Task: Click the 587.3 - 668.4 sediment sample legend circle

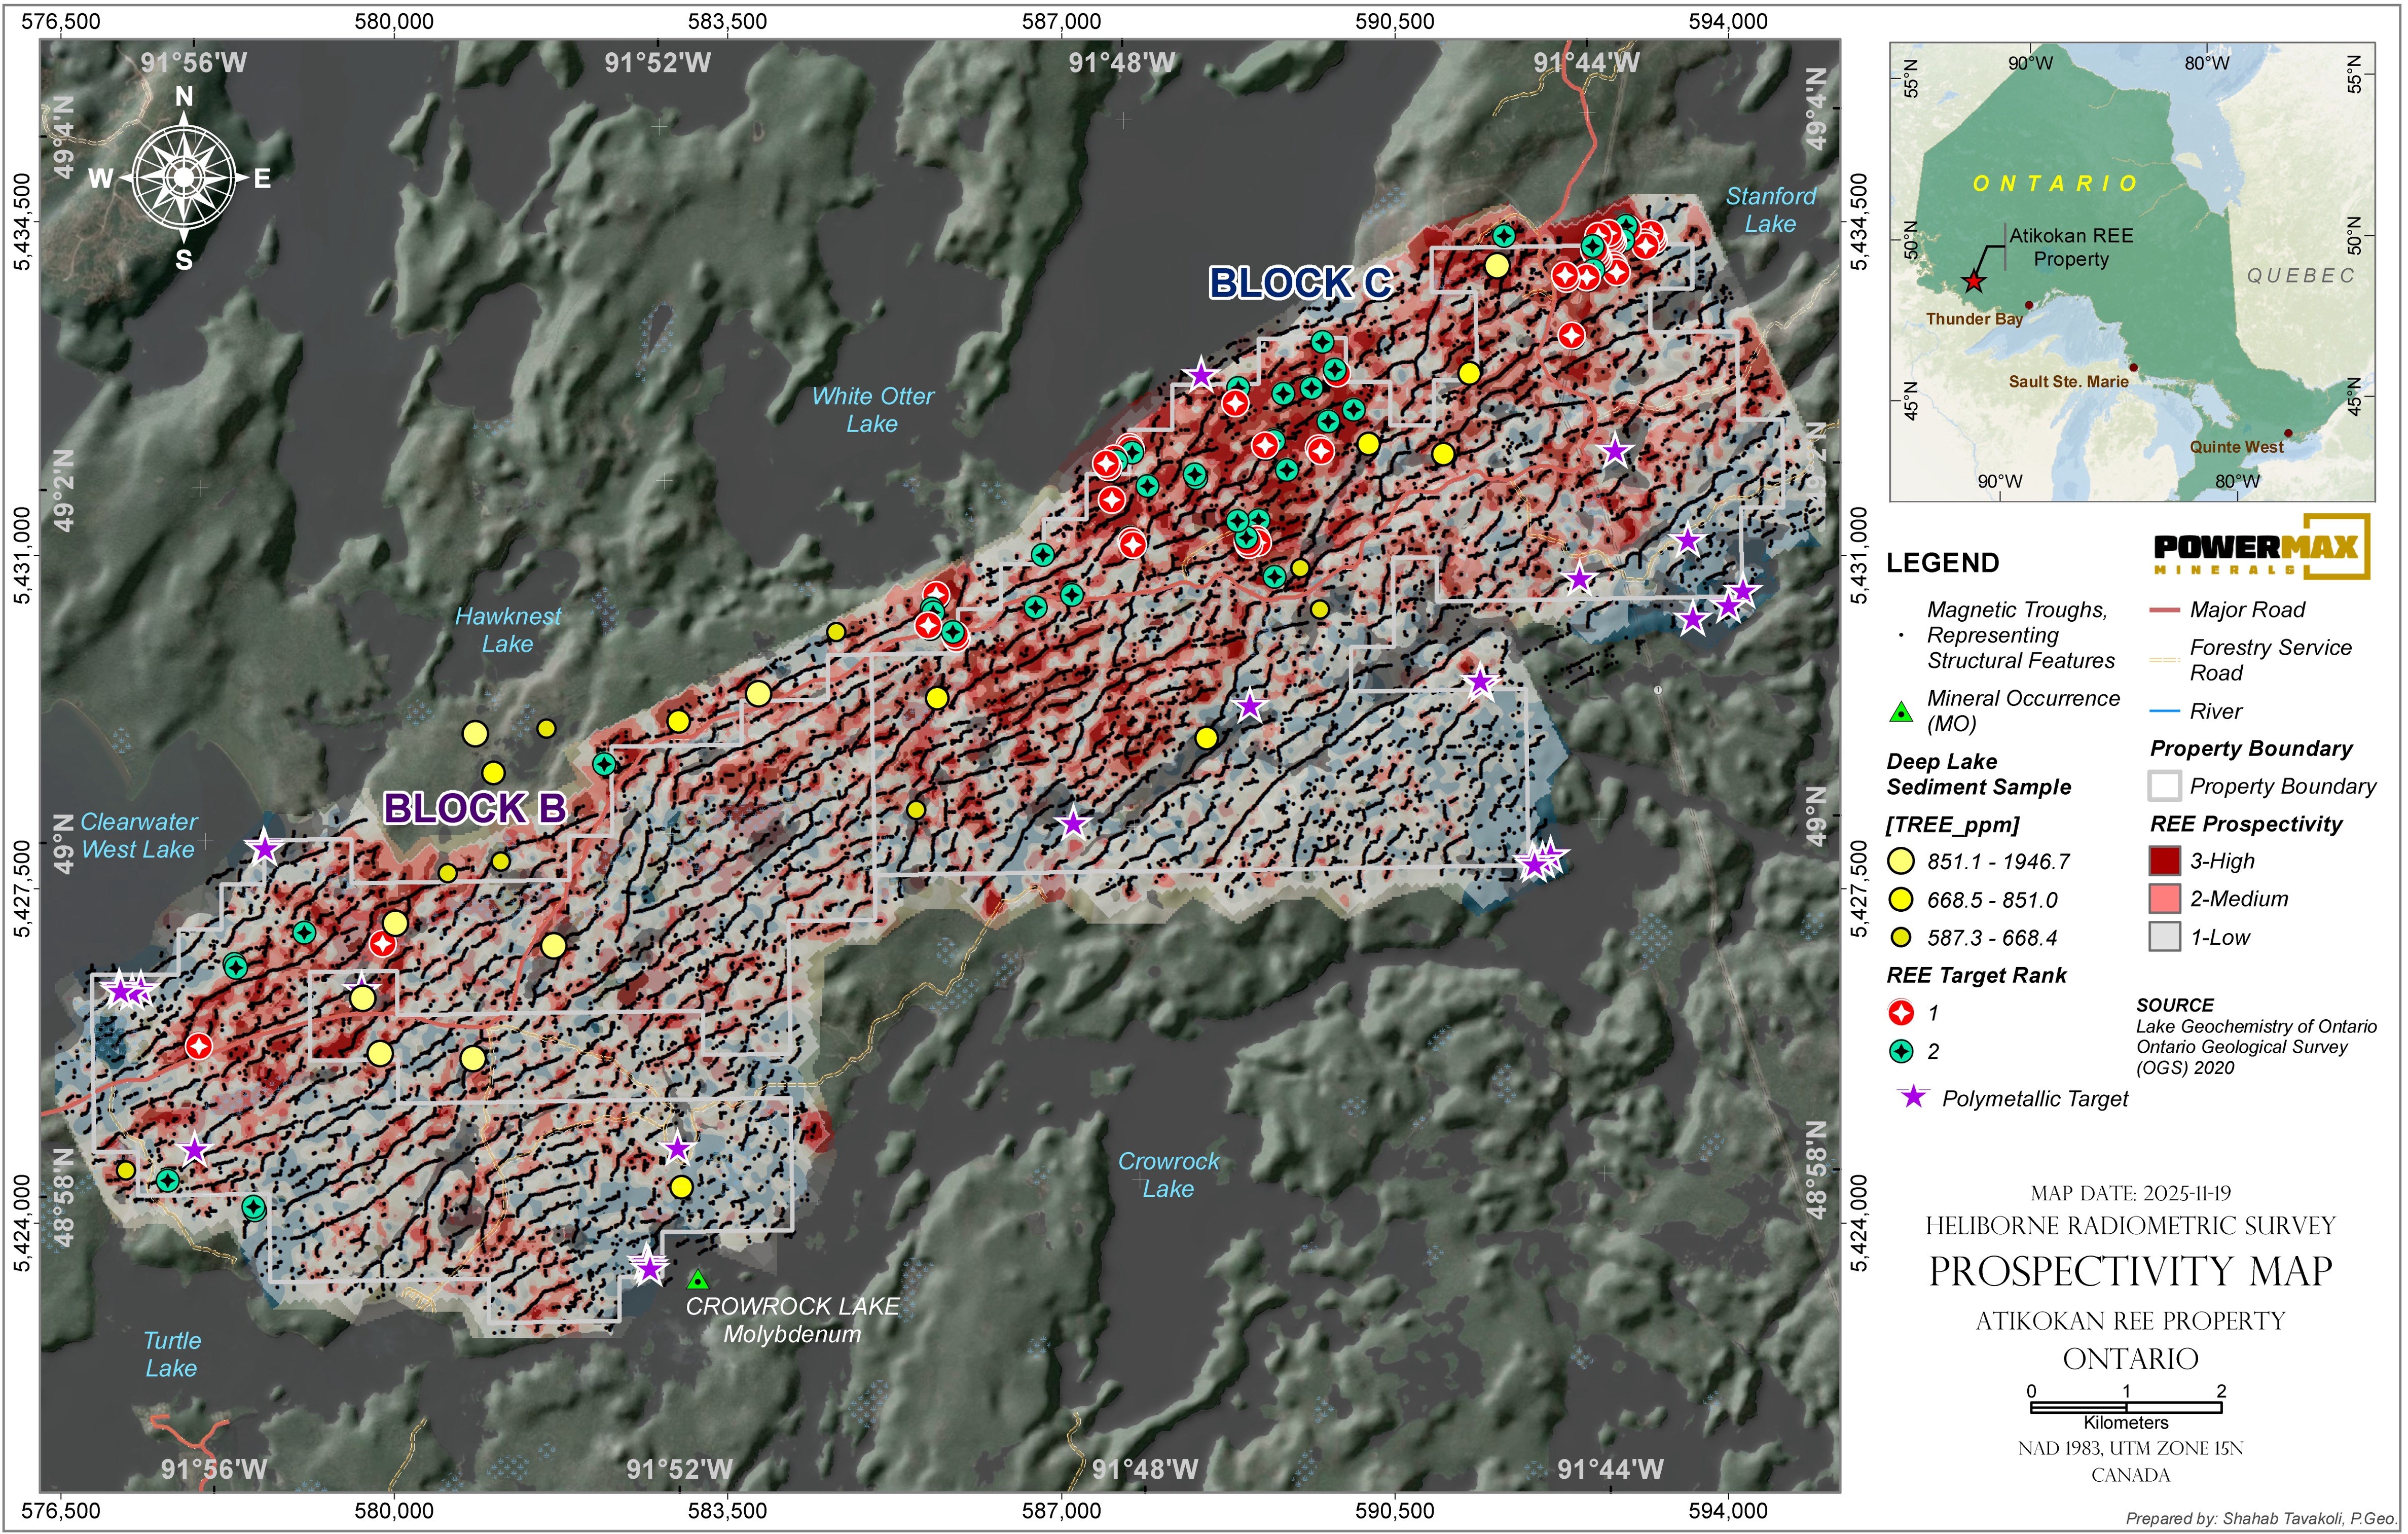Action: click(x=1901, y=937)
